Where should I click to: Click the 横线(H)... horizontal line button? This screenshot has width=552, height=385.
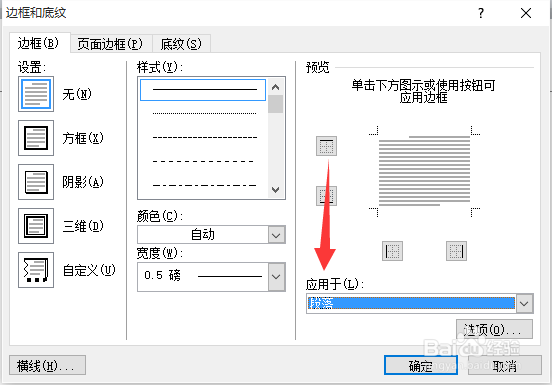pos(47,366)
